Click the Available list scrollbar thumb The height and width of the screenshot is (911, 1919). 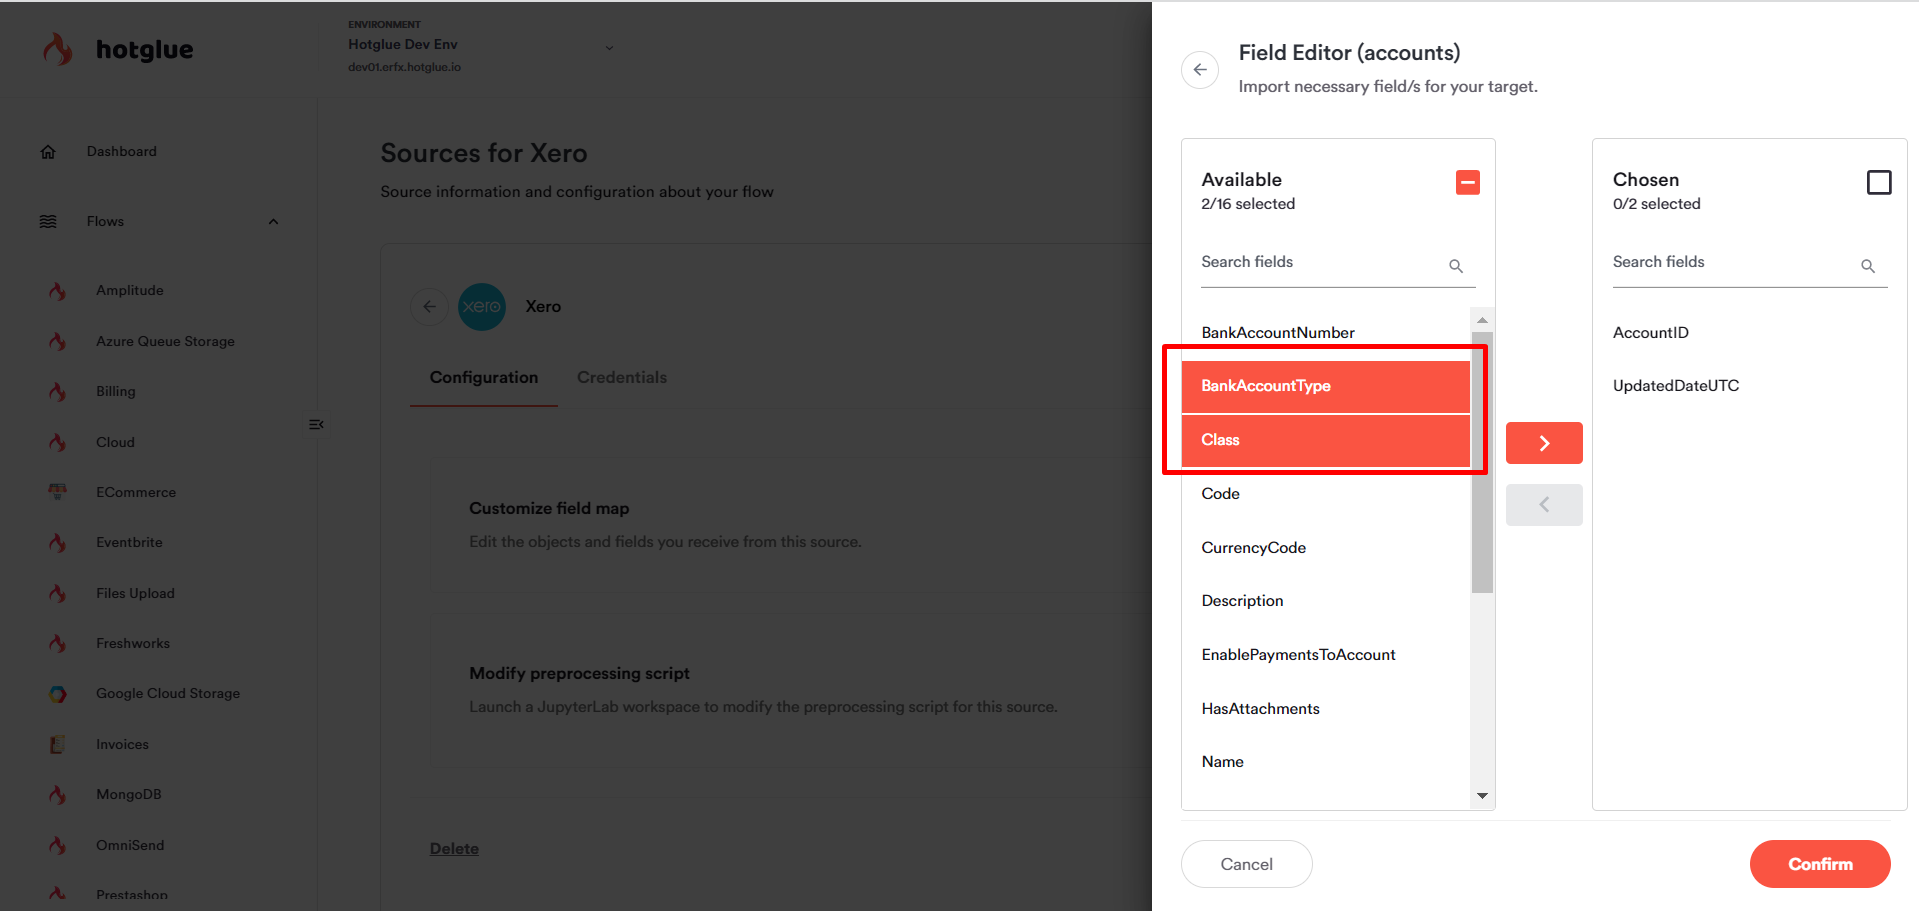click(1482, 462)
